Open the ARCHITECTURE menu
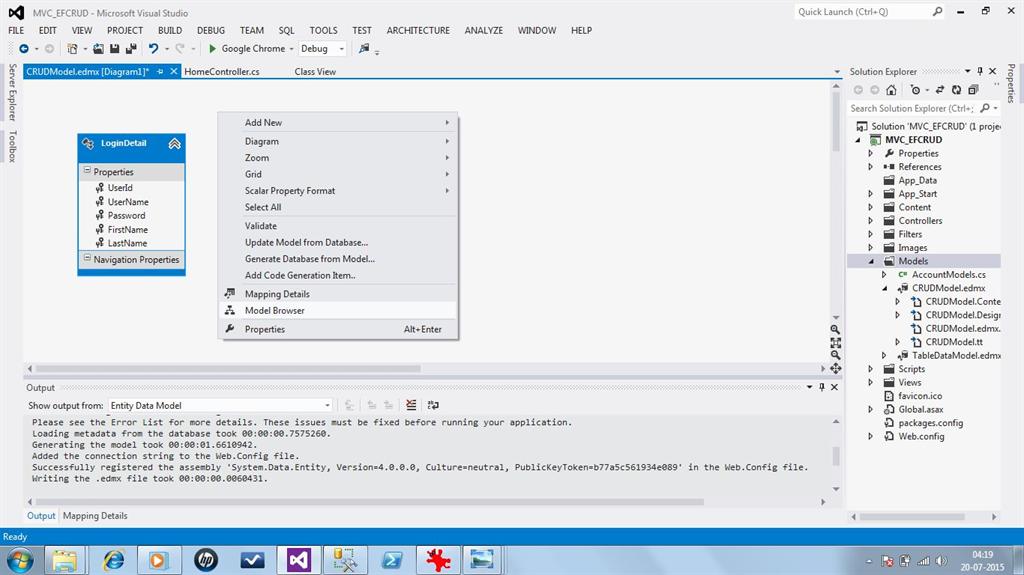The height and width of the screenshot is (575, 1024). (418, 31)
